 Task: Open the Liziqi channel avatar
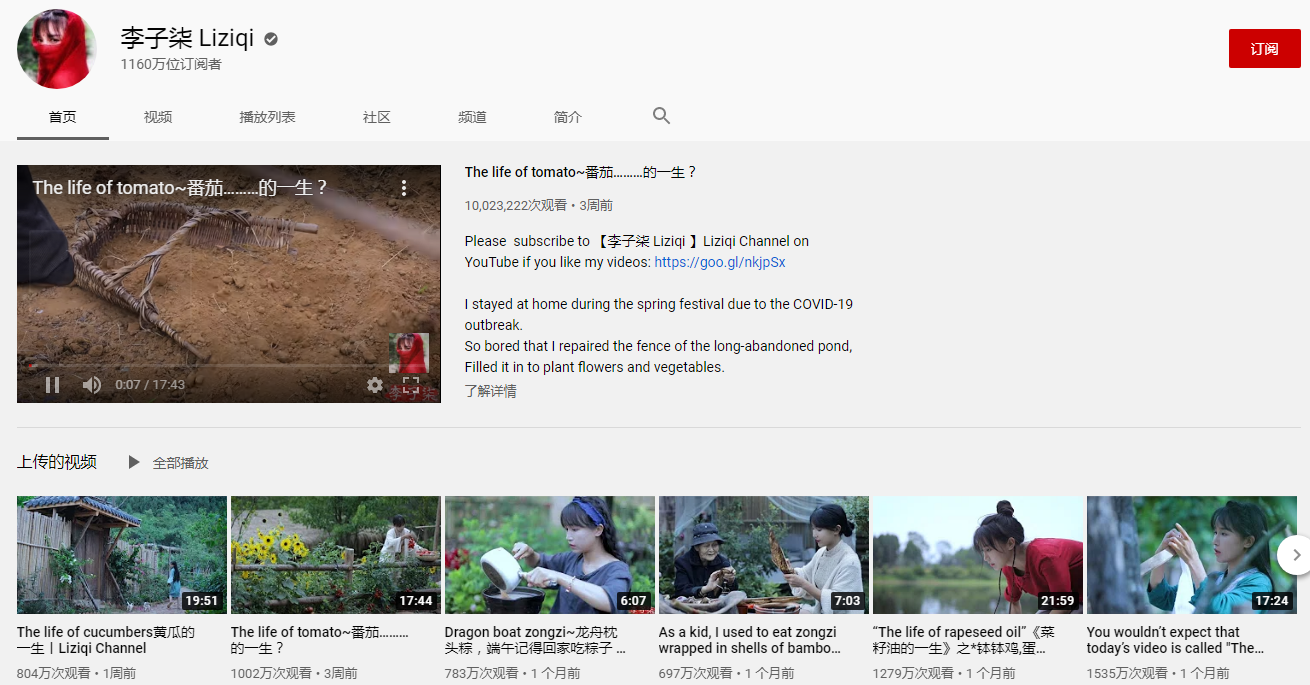point(57,49)
